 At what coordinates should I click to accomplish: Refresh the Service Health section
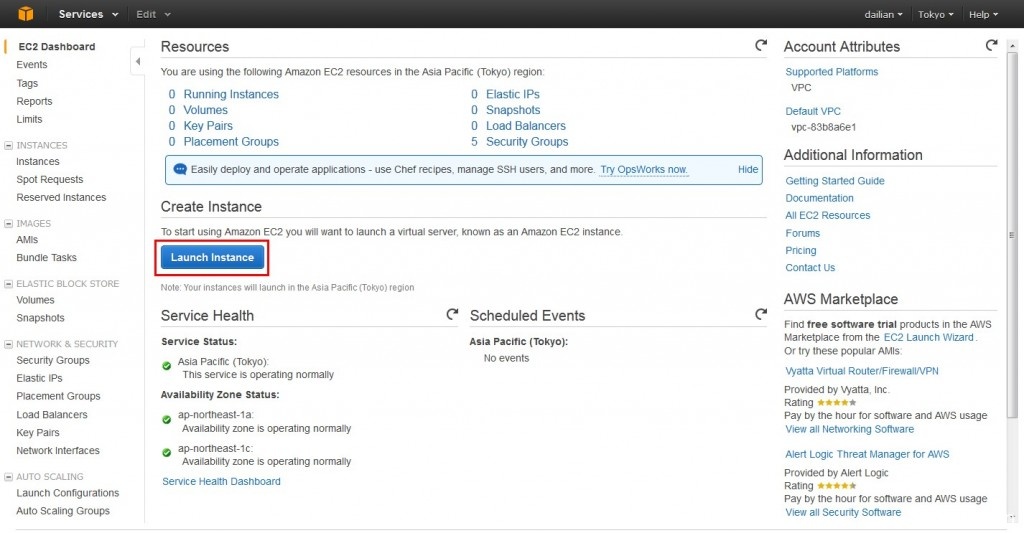click(x=452, y=315)
